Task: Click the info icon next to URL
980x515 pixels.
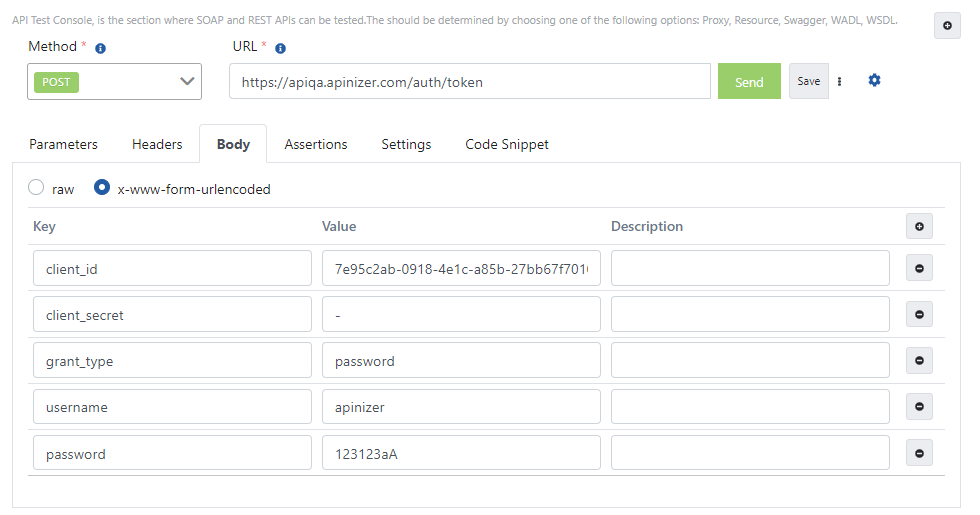Action: pos(280,48)
